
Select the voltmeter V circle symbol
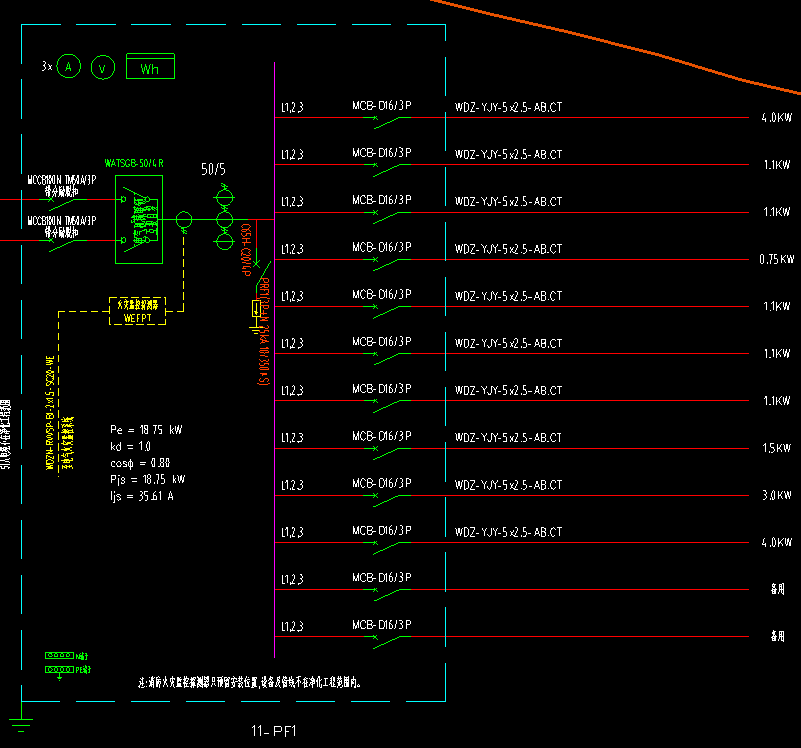point(103,67)
